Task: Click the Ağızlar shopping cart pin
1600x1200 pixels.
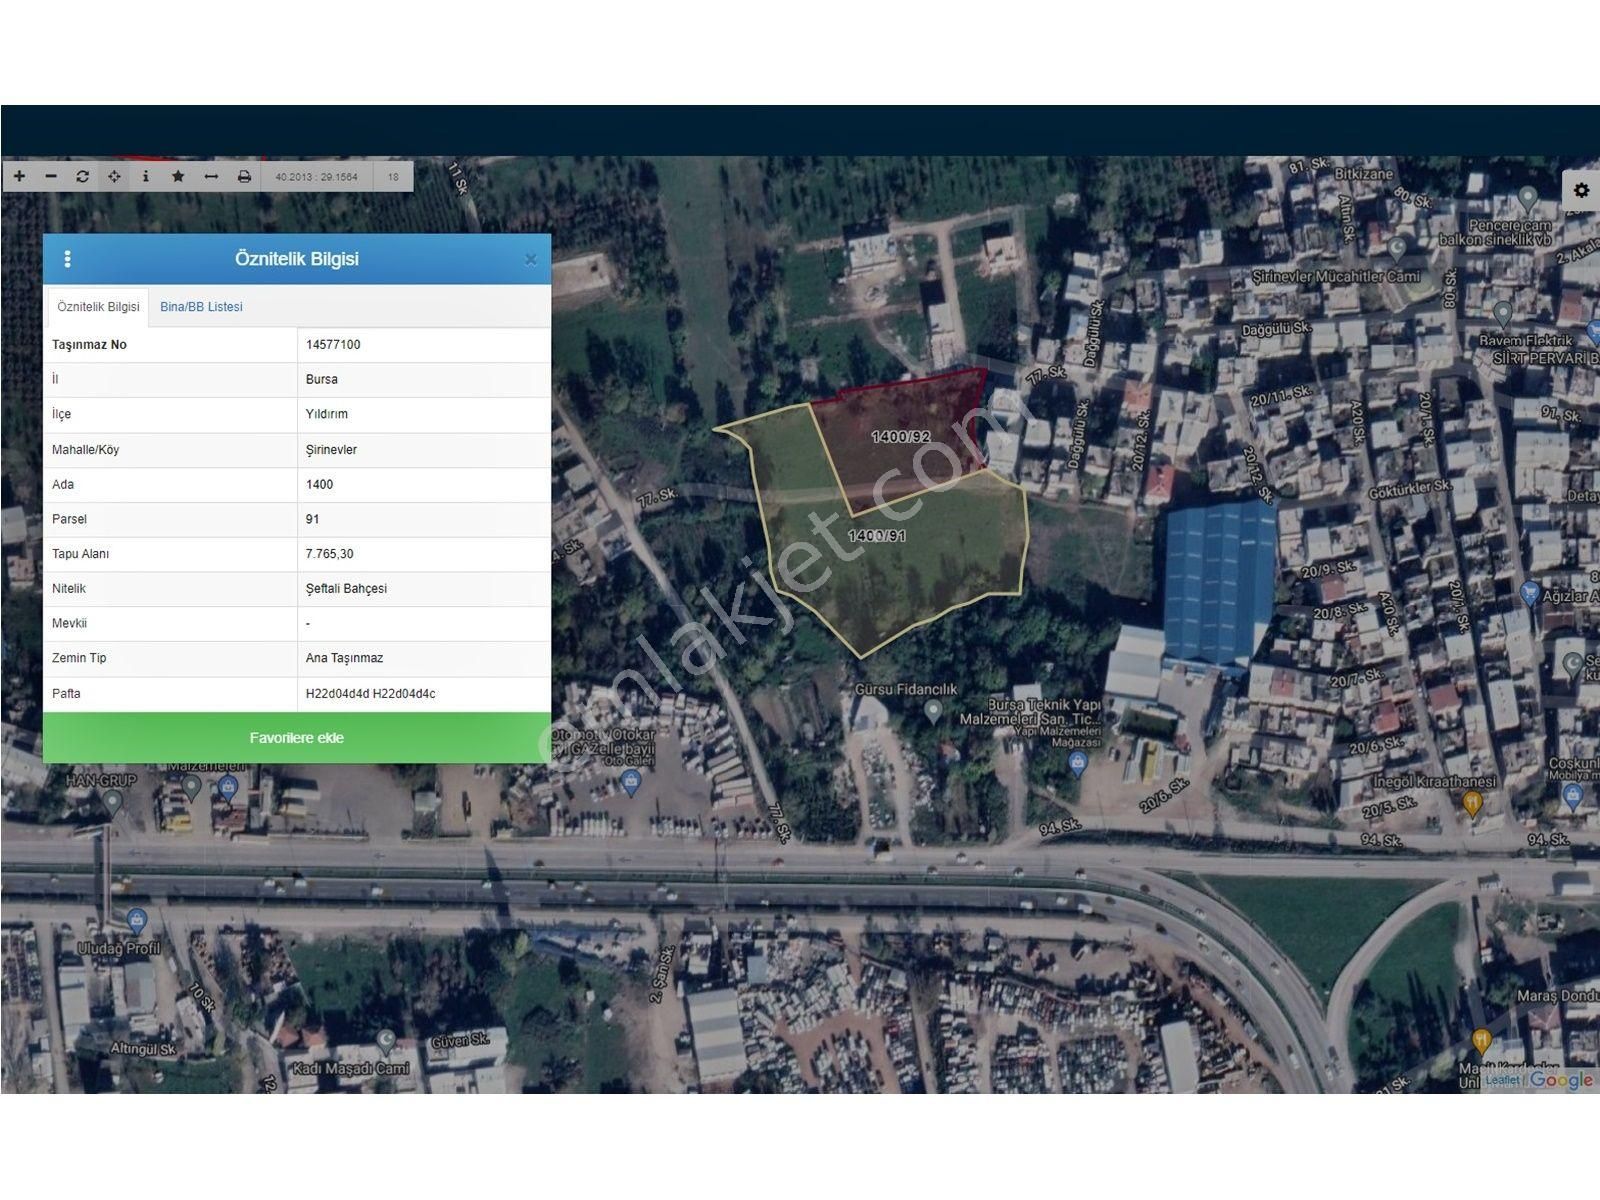Action: [x=1529, y=594]
